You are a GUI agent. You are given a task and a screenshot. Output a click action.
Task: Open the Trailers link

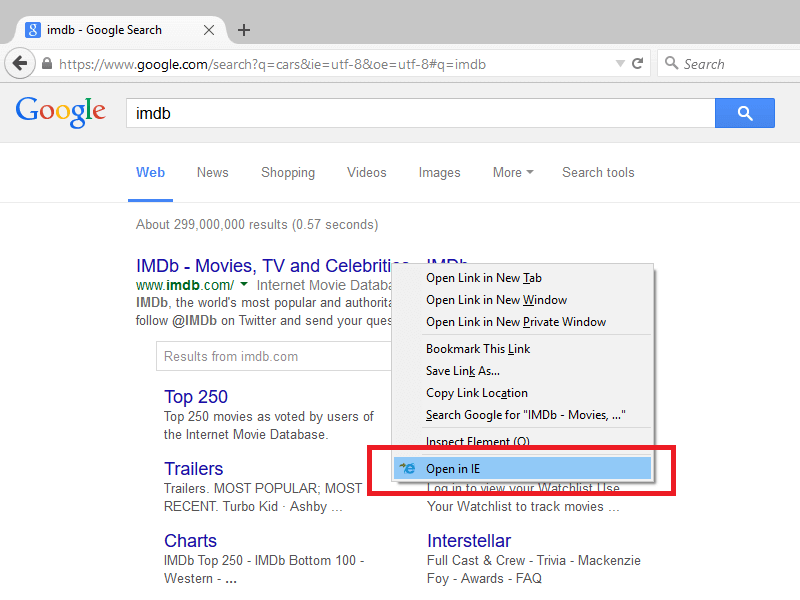pyautogui.click(x=193, y=468)
